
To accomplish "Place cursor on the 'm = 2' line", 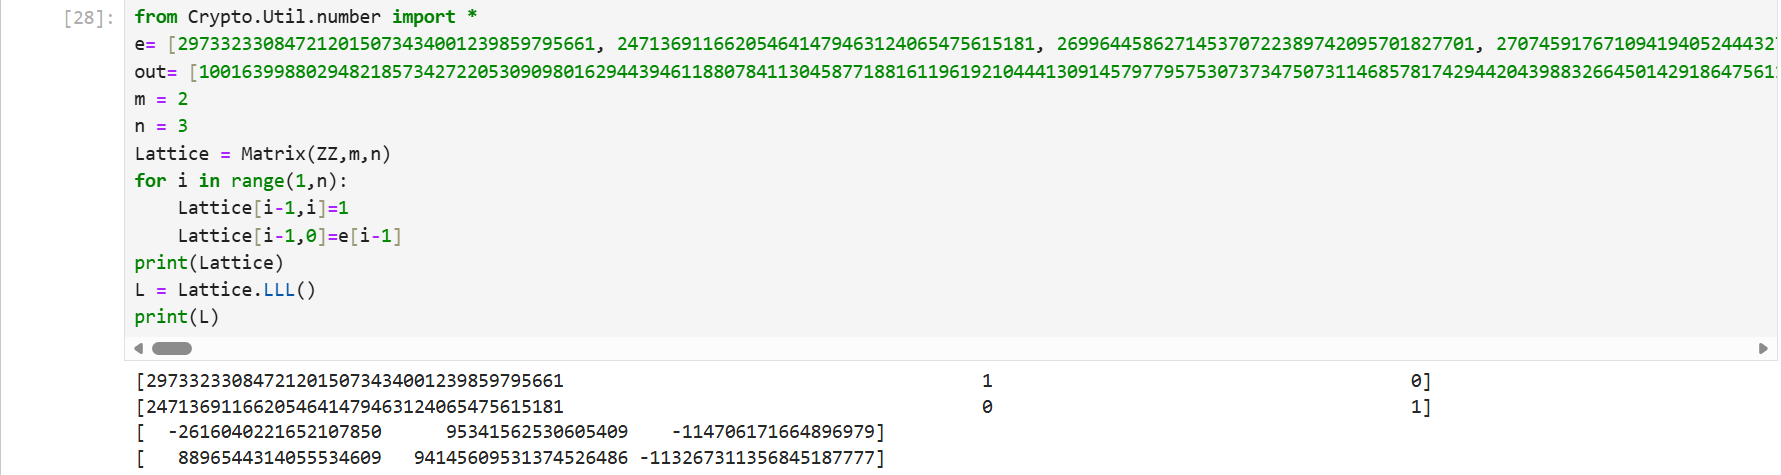I will click(x=161, y=99).
